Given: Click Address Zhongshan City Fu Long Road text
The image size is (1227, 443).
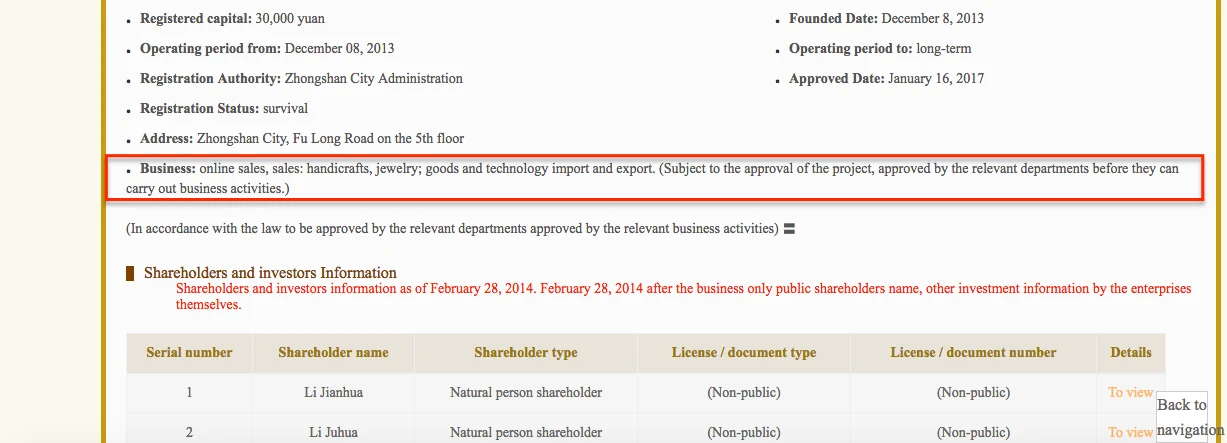Looking at the screenshot, I should [x=302, y=139].
